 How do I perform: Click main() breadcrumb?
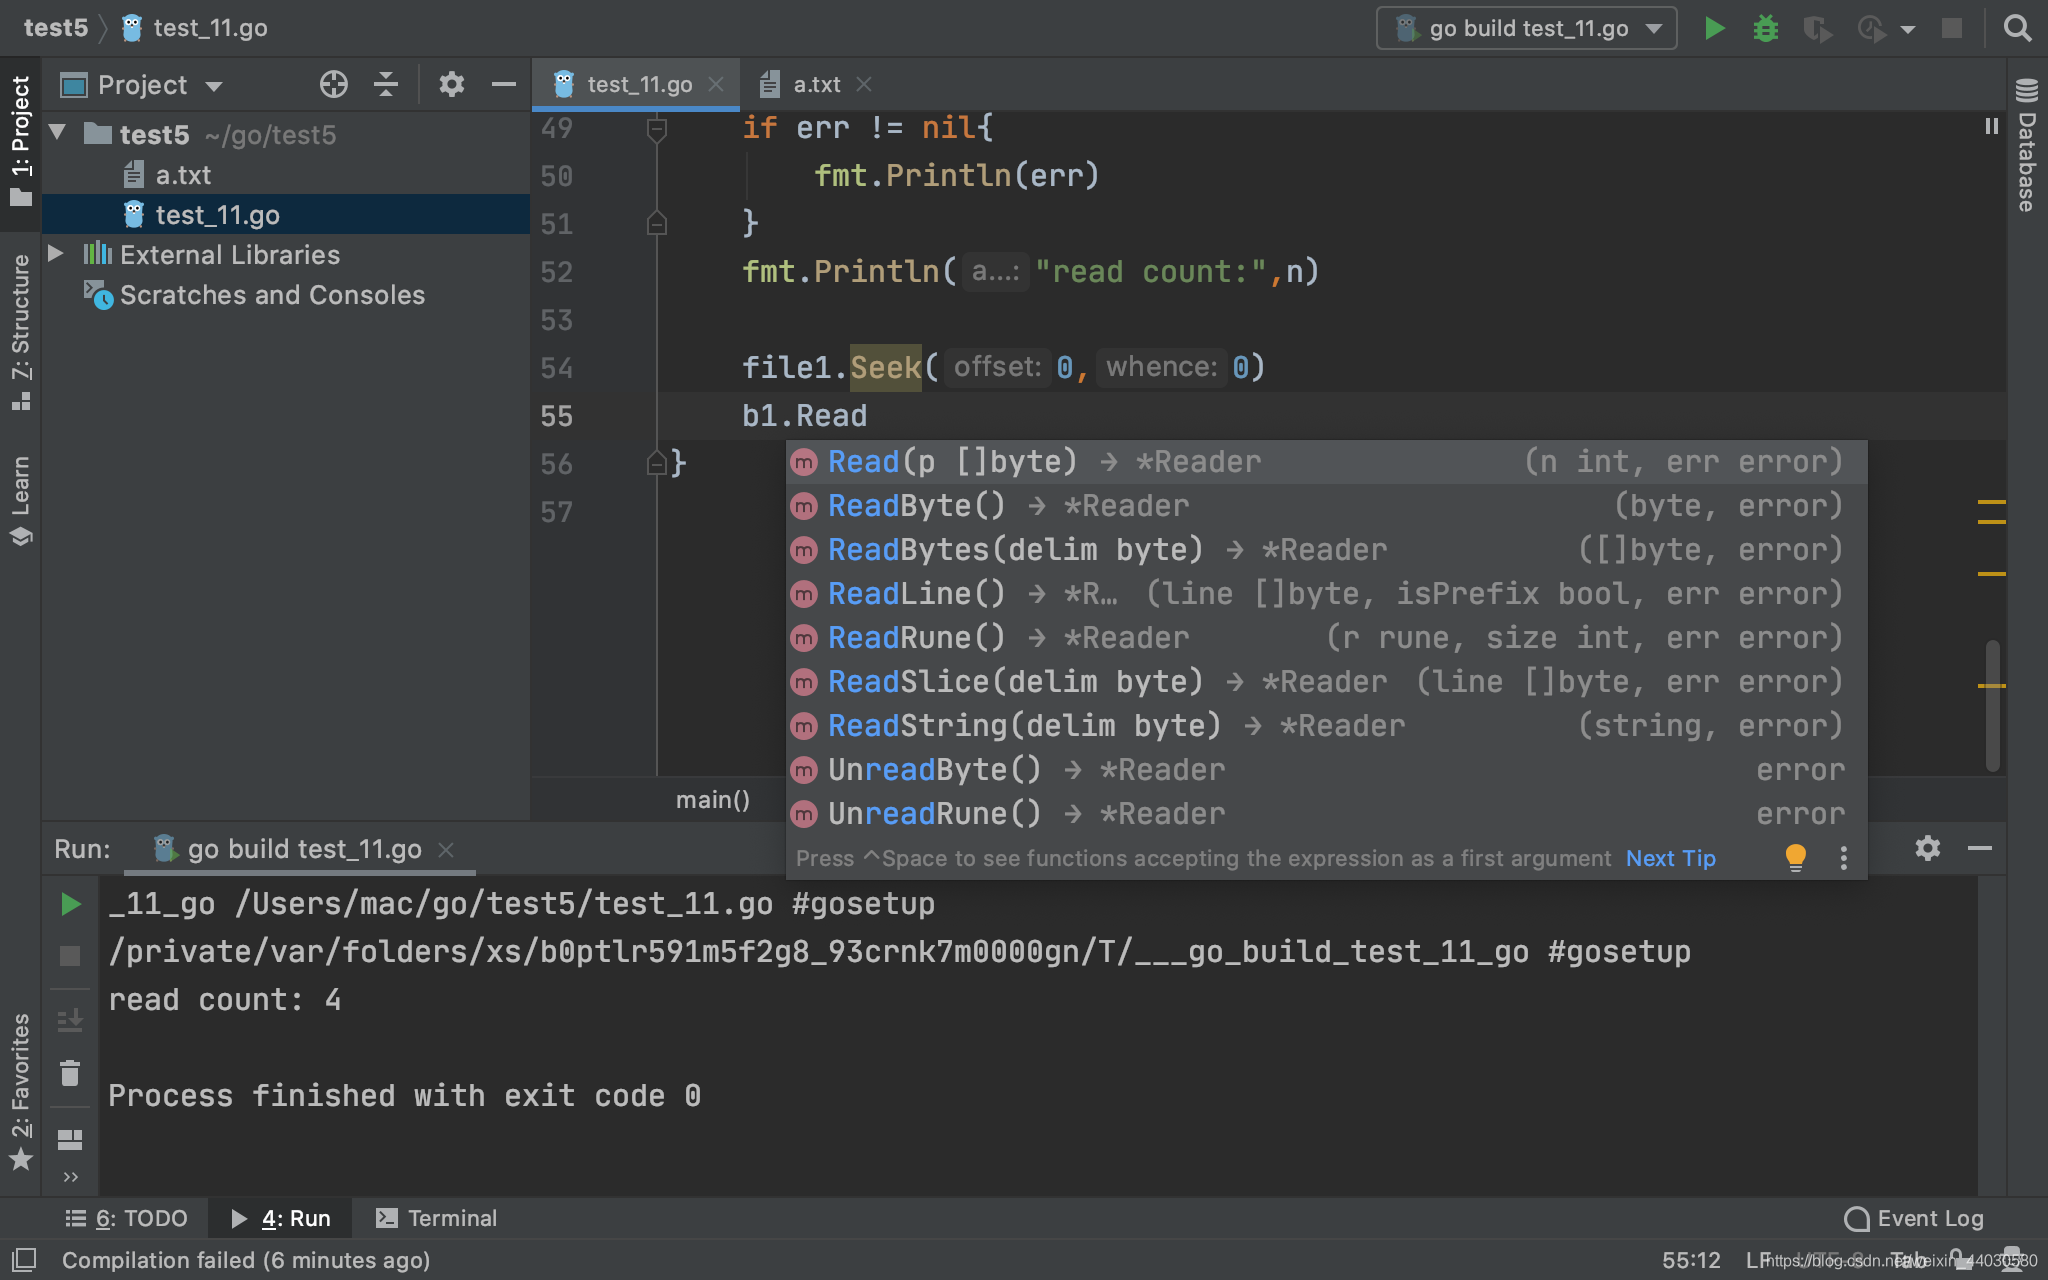click(712, 800)
